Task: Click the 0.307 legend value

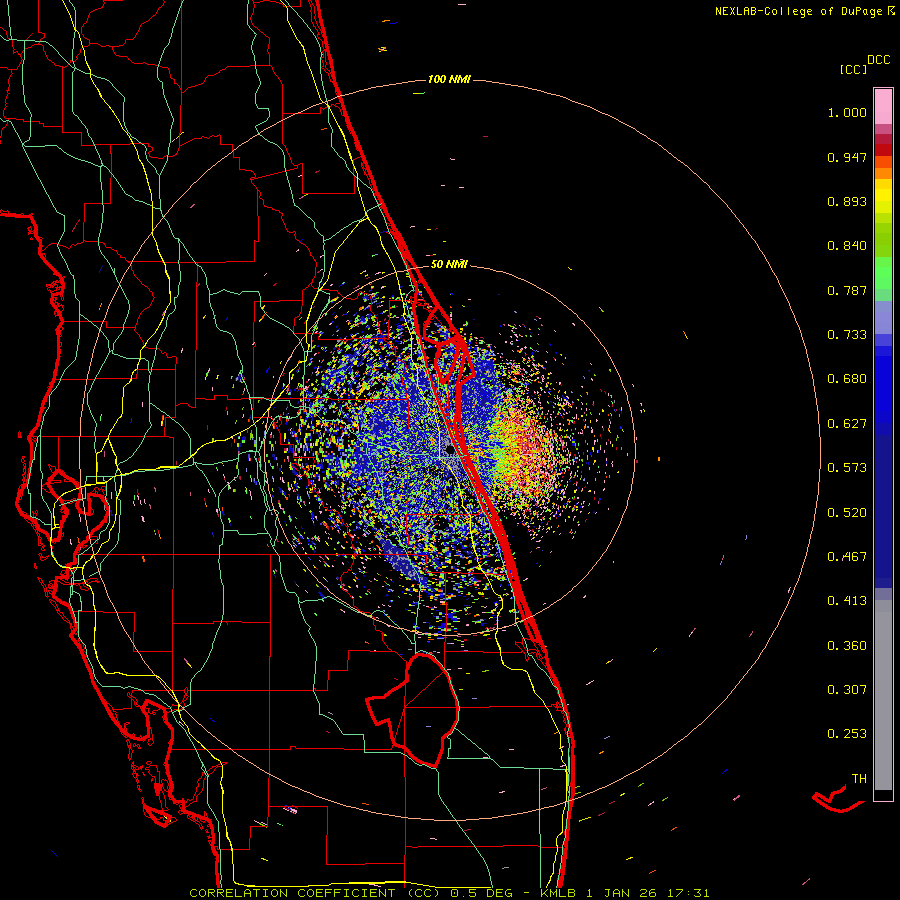Action: point(847,690)
